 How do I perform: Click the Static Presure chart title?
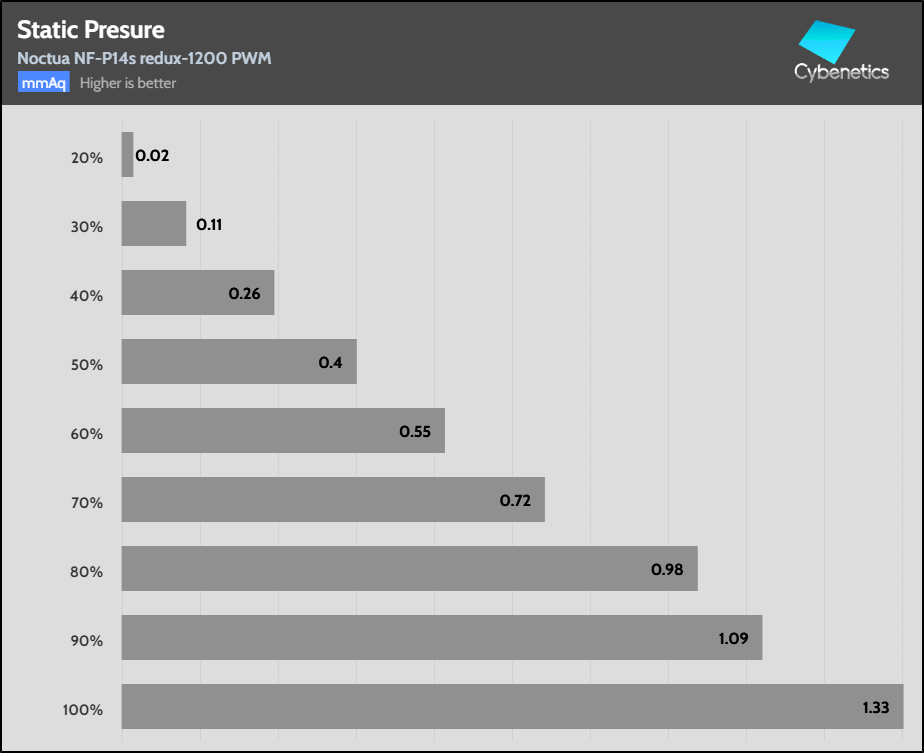pyautogui.click(x=91, y=29)
